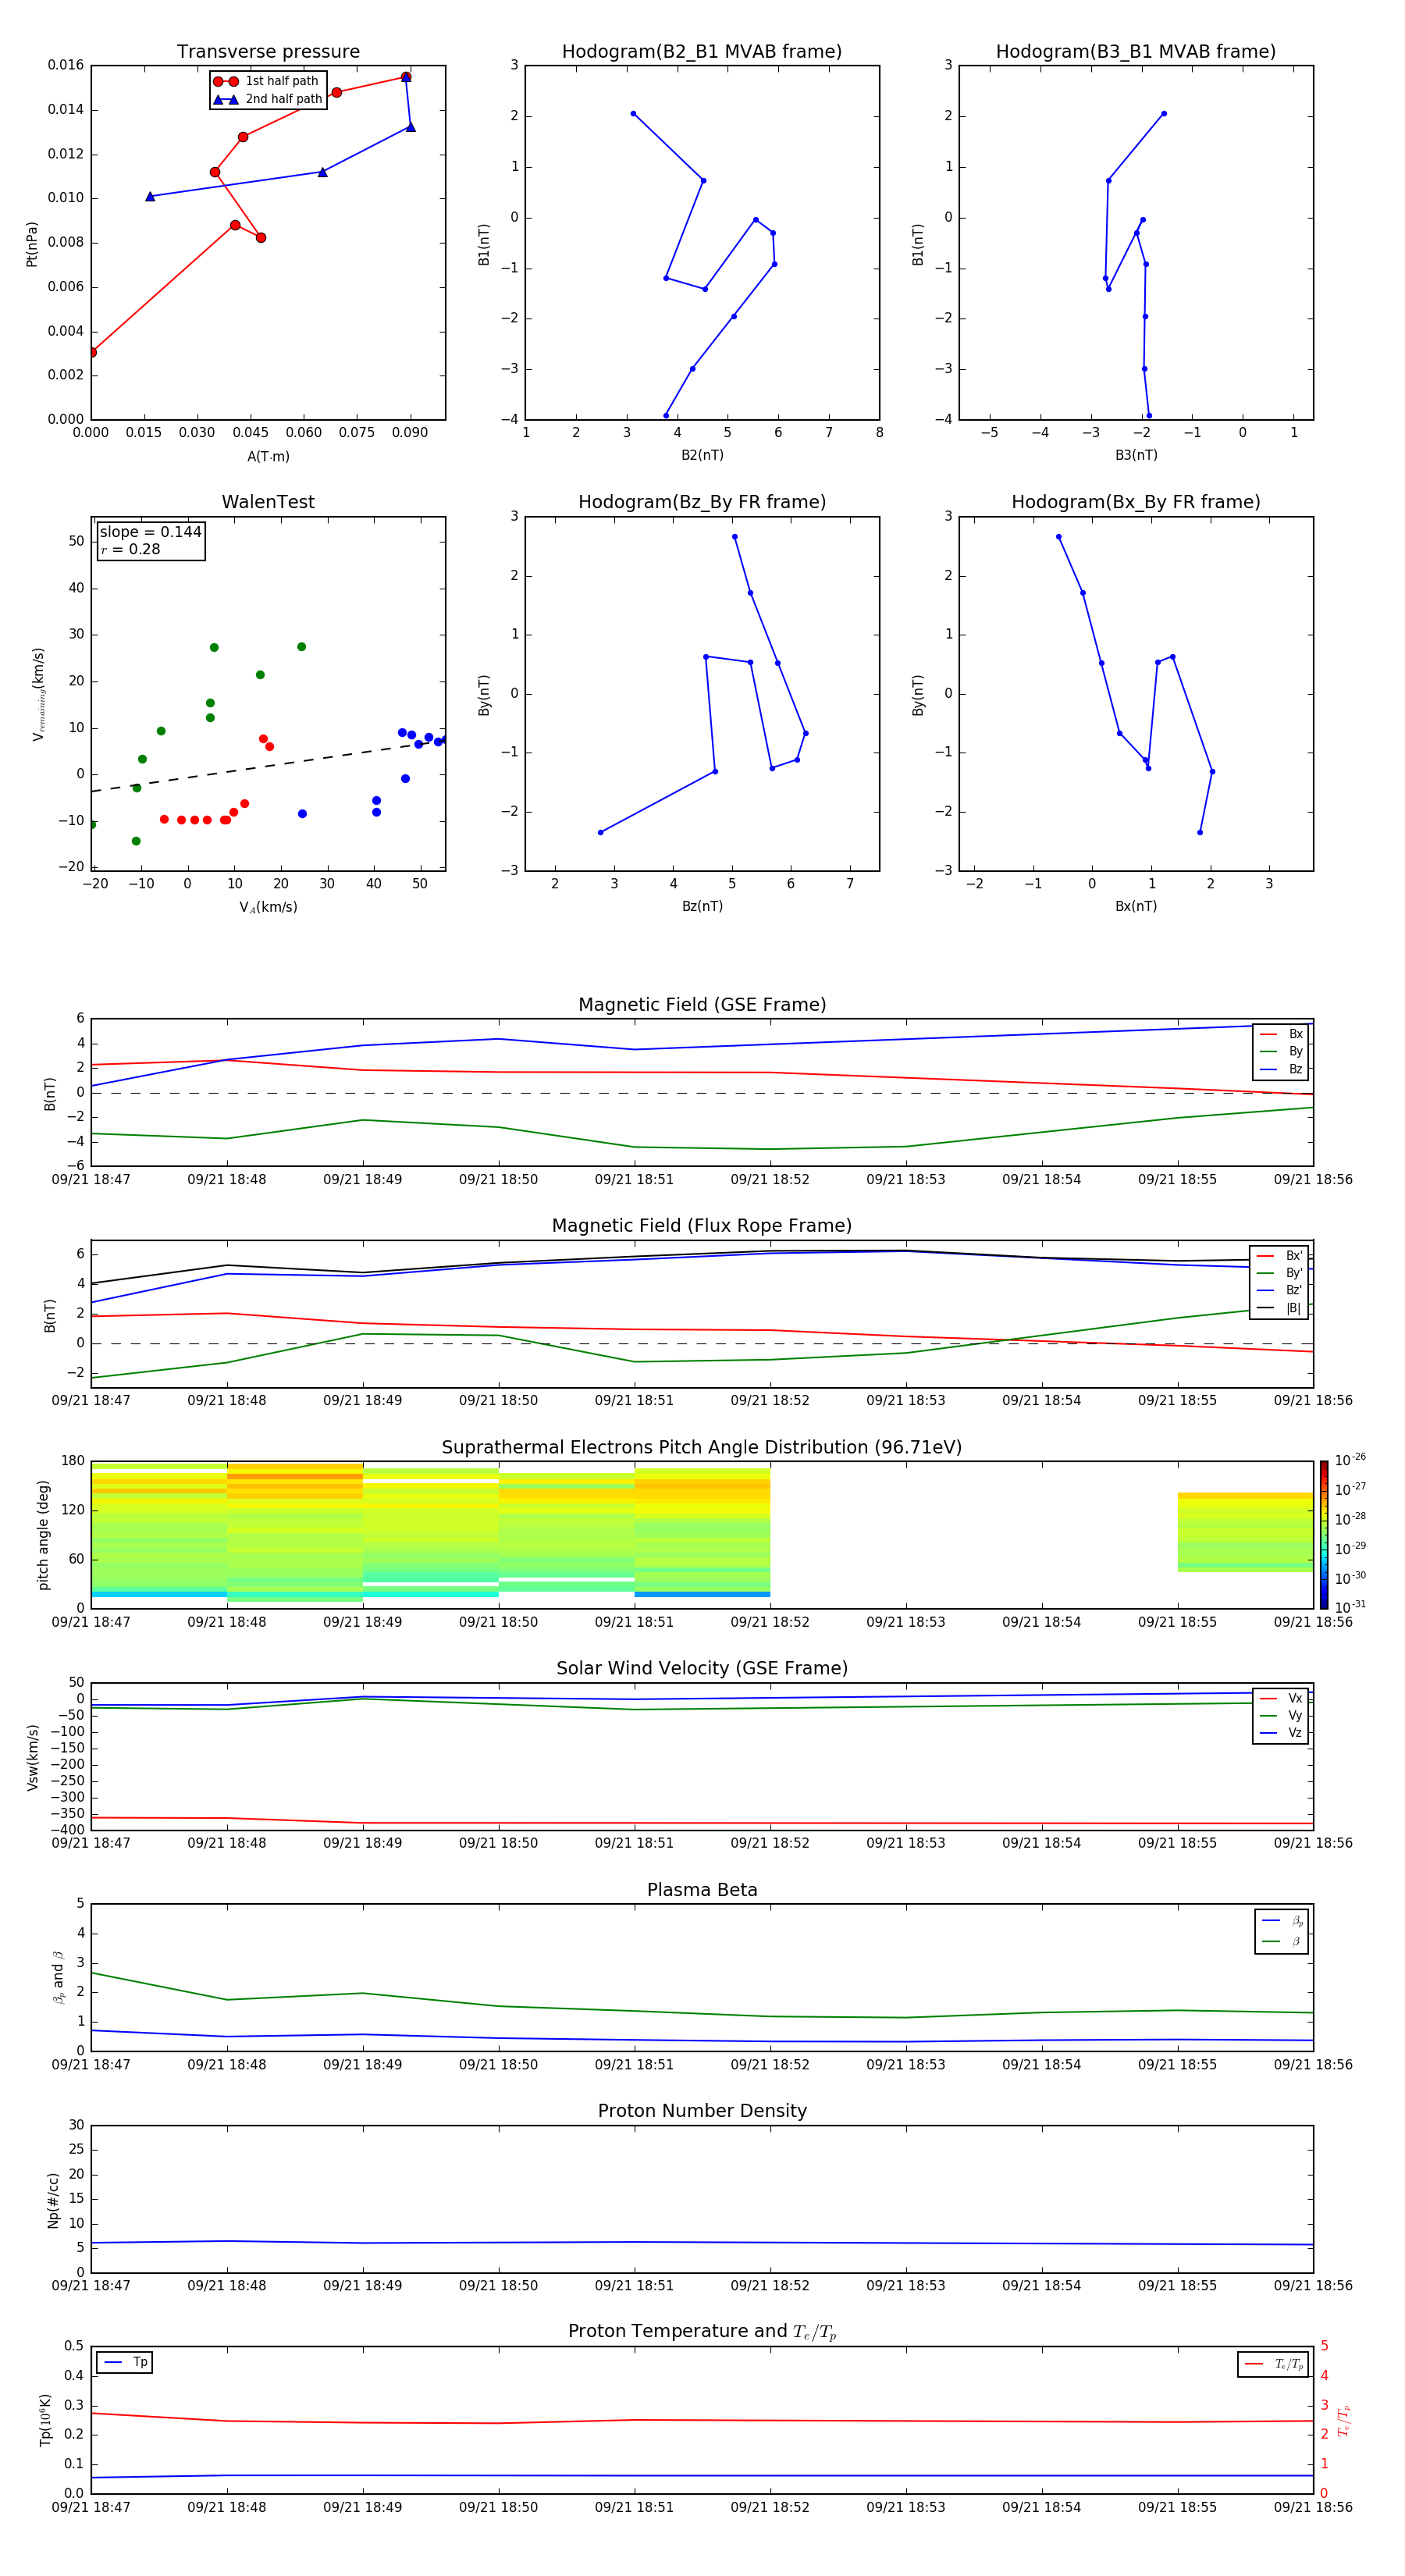Click the "Hodogram(Bx_By FR frame)" title
Screen dimensions: 1405x2576
(1136, 502)
